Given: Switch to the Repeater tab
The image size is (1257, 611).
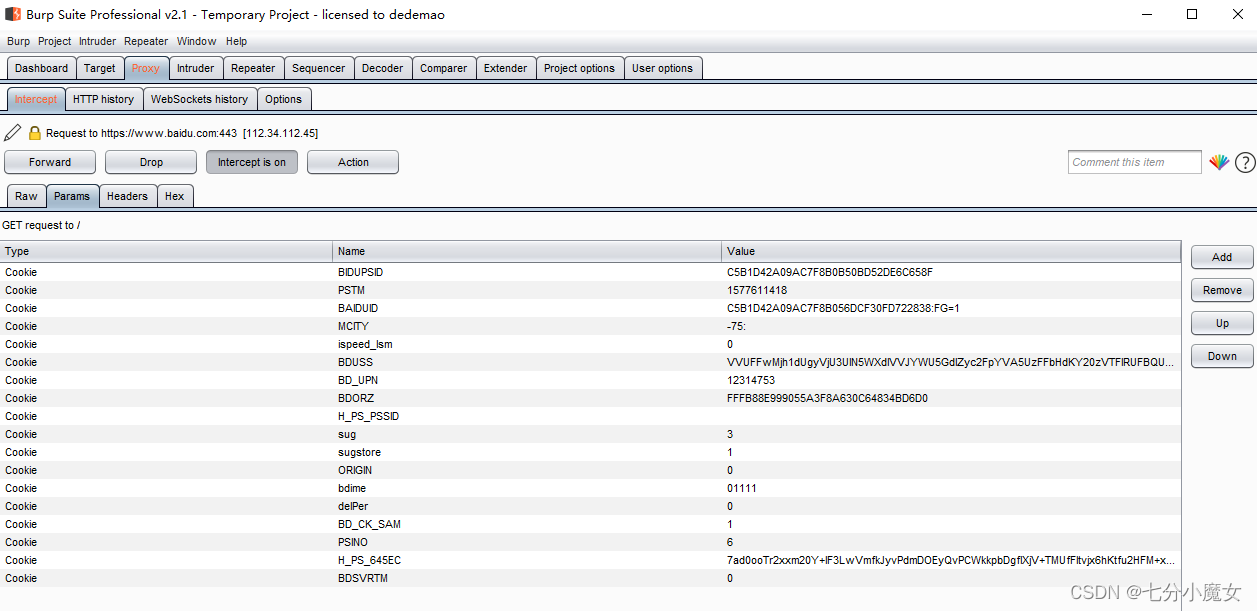Looking at the screenshot, I should [253, 68].
